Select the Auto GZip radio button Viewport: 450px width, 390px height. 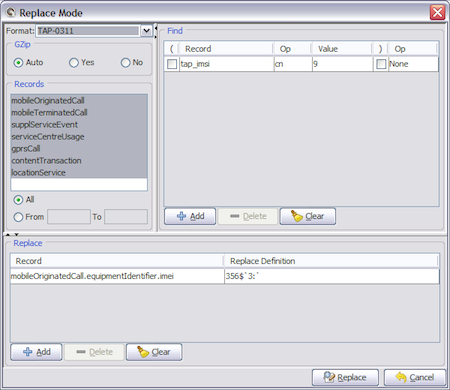click(x=18, y=63)
